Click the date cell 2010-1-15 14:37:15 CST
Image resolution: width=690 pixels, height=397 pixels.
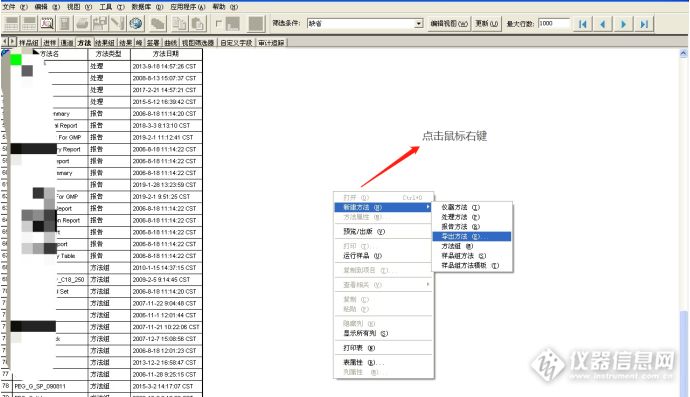(166, 268)
